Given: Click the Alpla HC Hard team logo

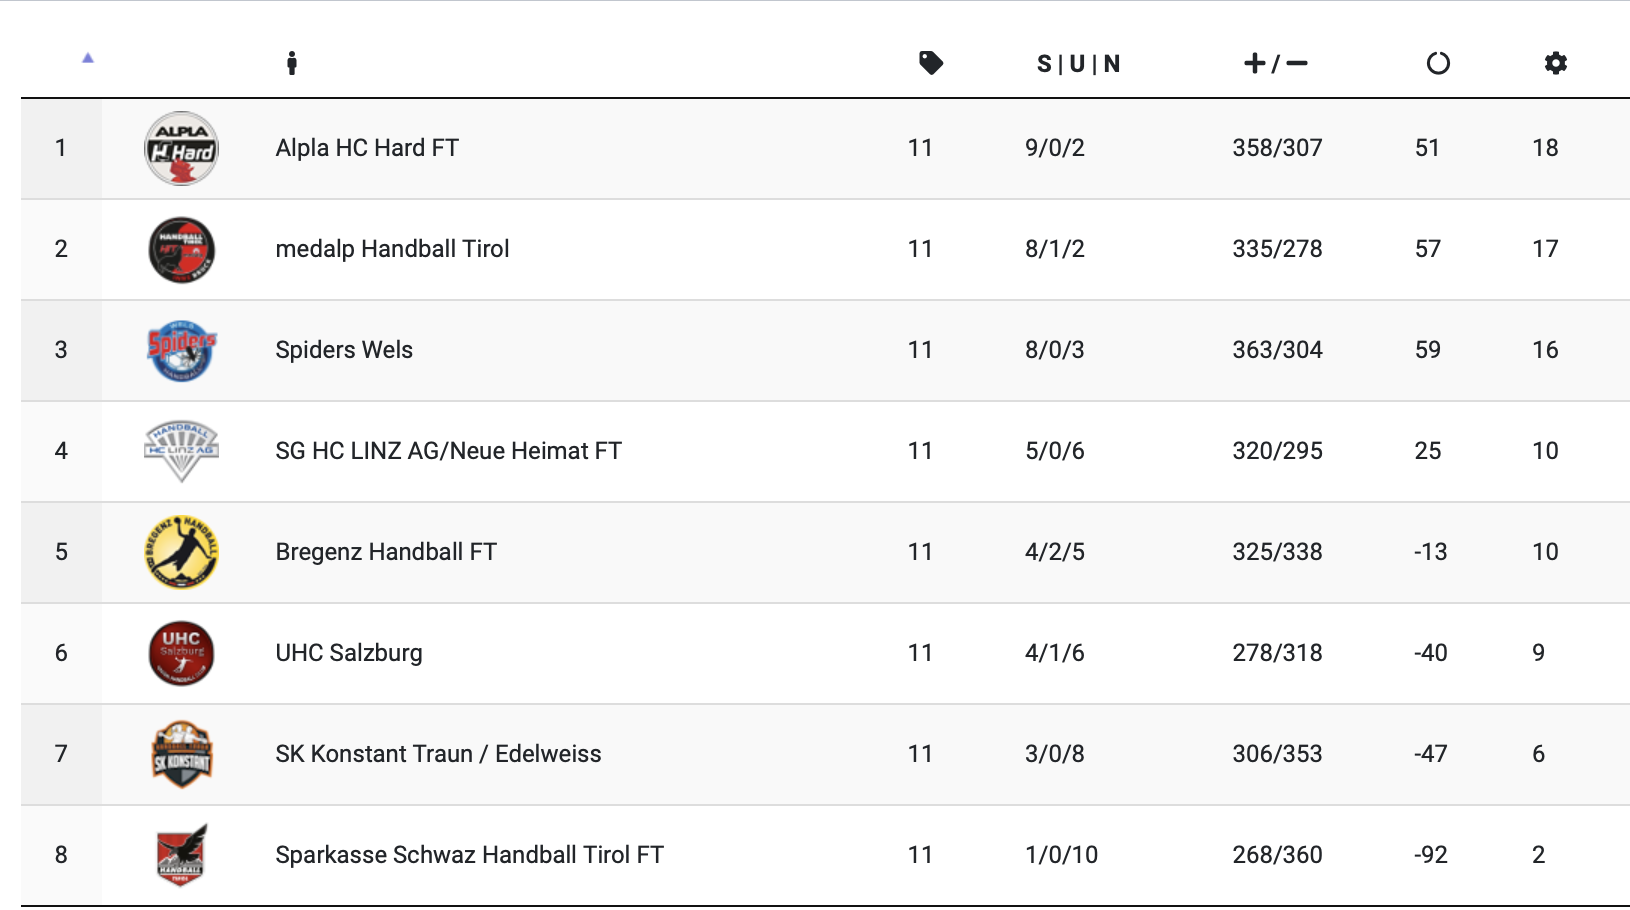Looking at the screenshot, I should 181,149.
